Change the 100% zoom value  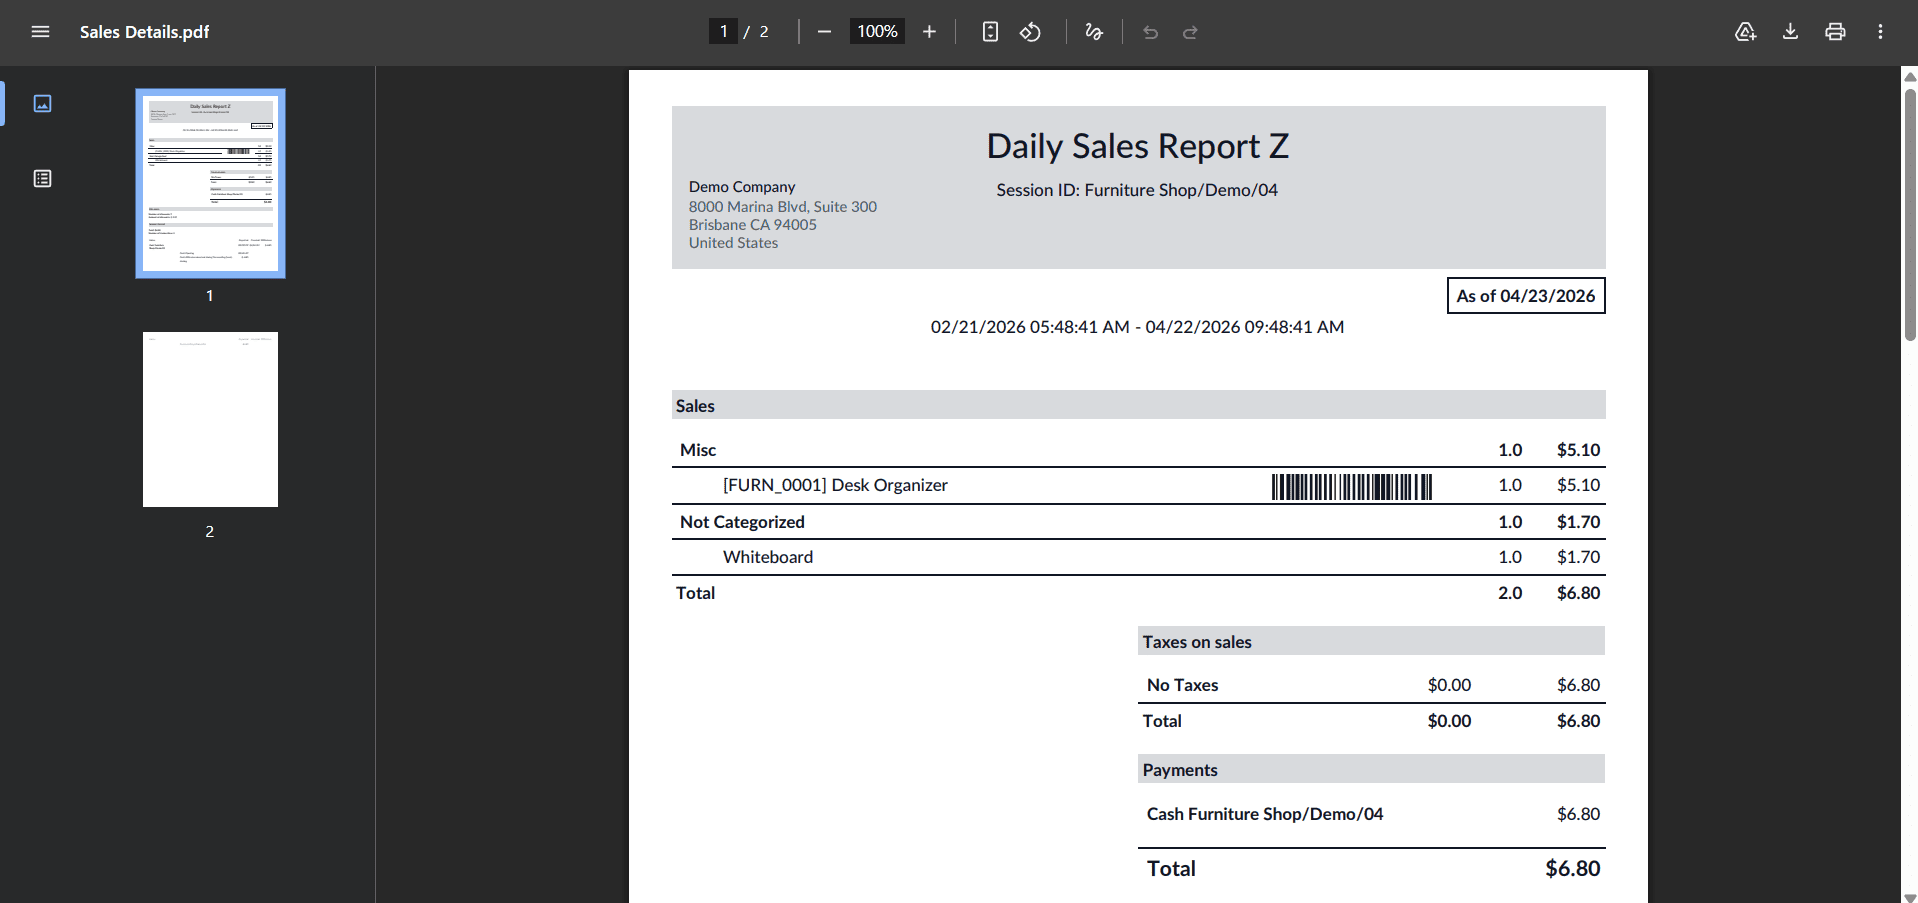point(875,31)
